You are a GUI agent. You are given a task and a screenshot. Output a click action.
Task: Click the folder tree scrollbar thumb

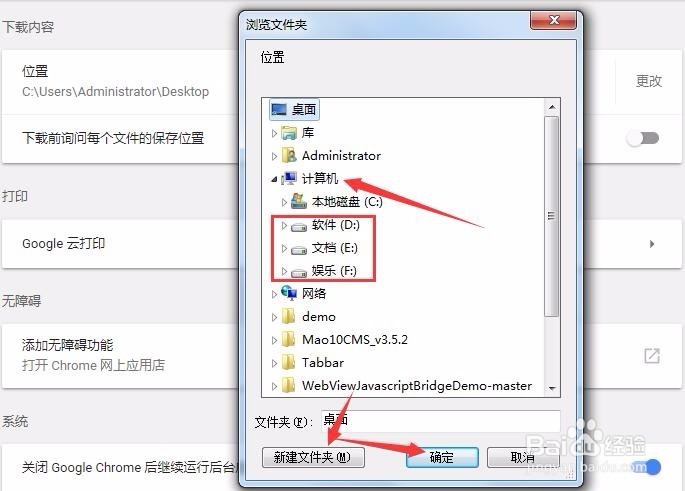552,216
